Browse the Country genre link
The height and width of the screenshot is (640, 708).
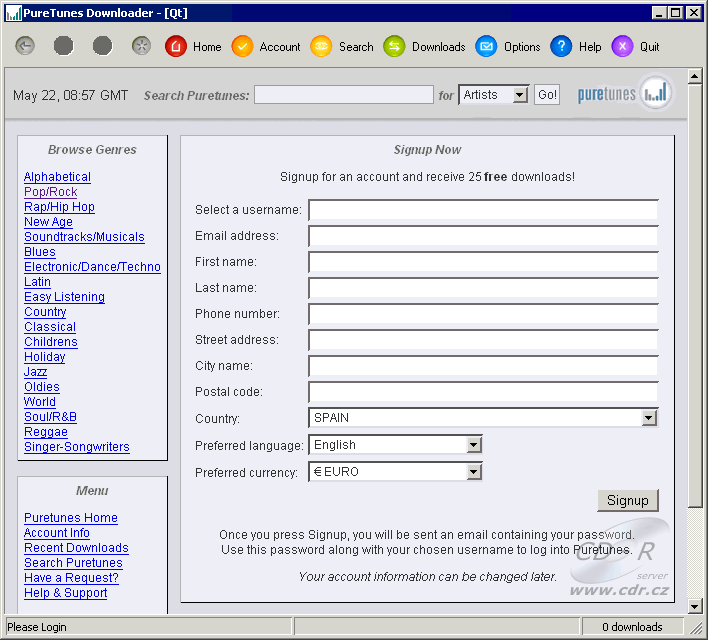pos(45,312)
